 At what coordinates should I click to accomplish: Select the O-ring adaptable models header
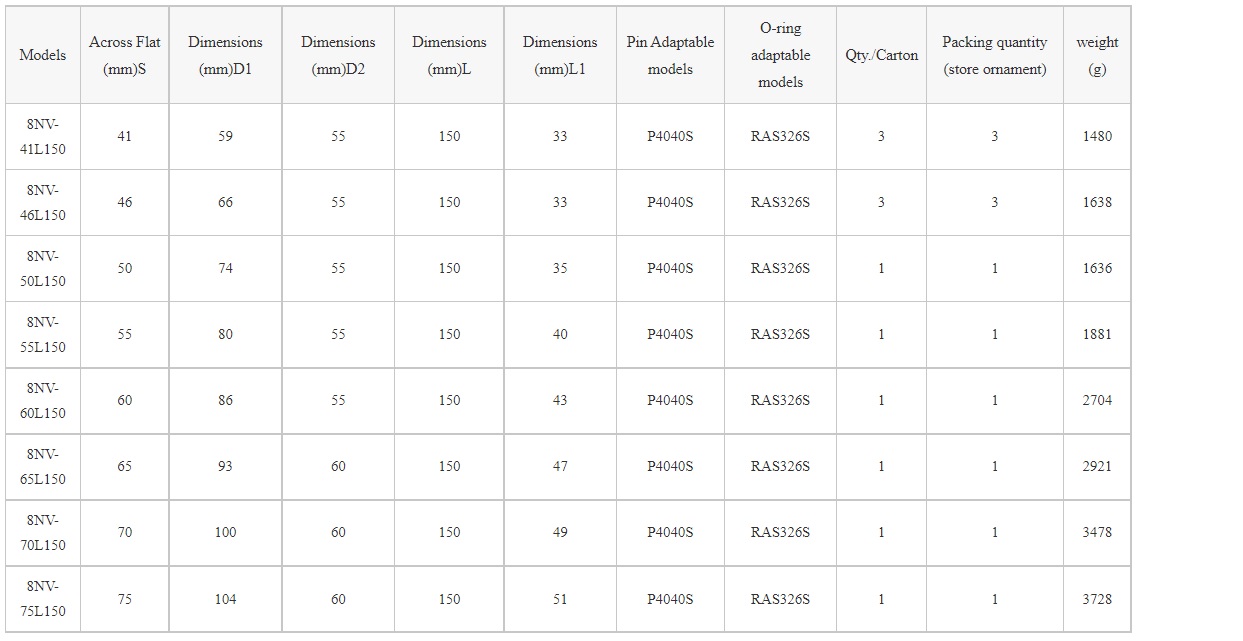pyautogui.click(x=780, y=55)
